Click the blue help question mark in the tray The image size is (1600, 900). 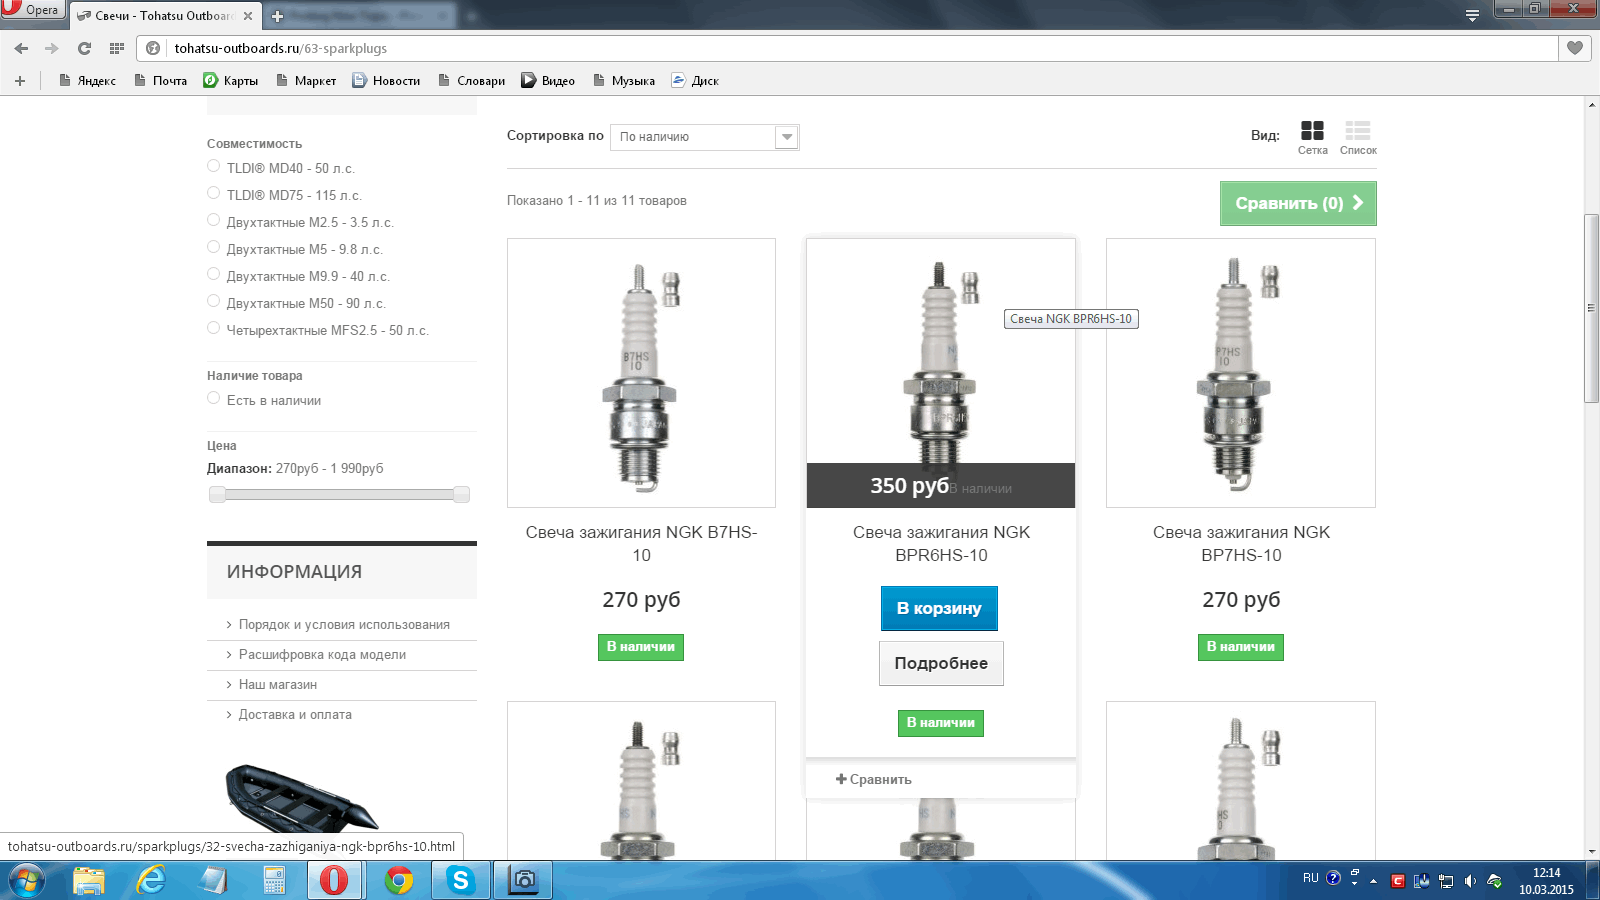pos(1333,878)
